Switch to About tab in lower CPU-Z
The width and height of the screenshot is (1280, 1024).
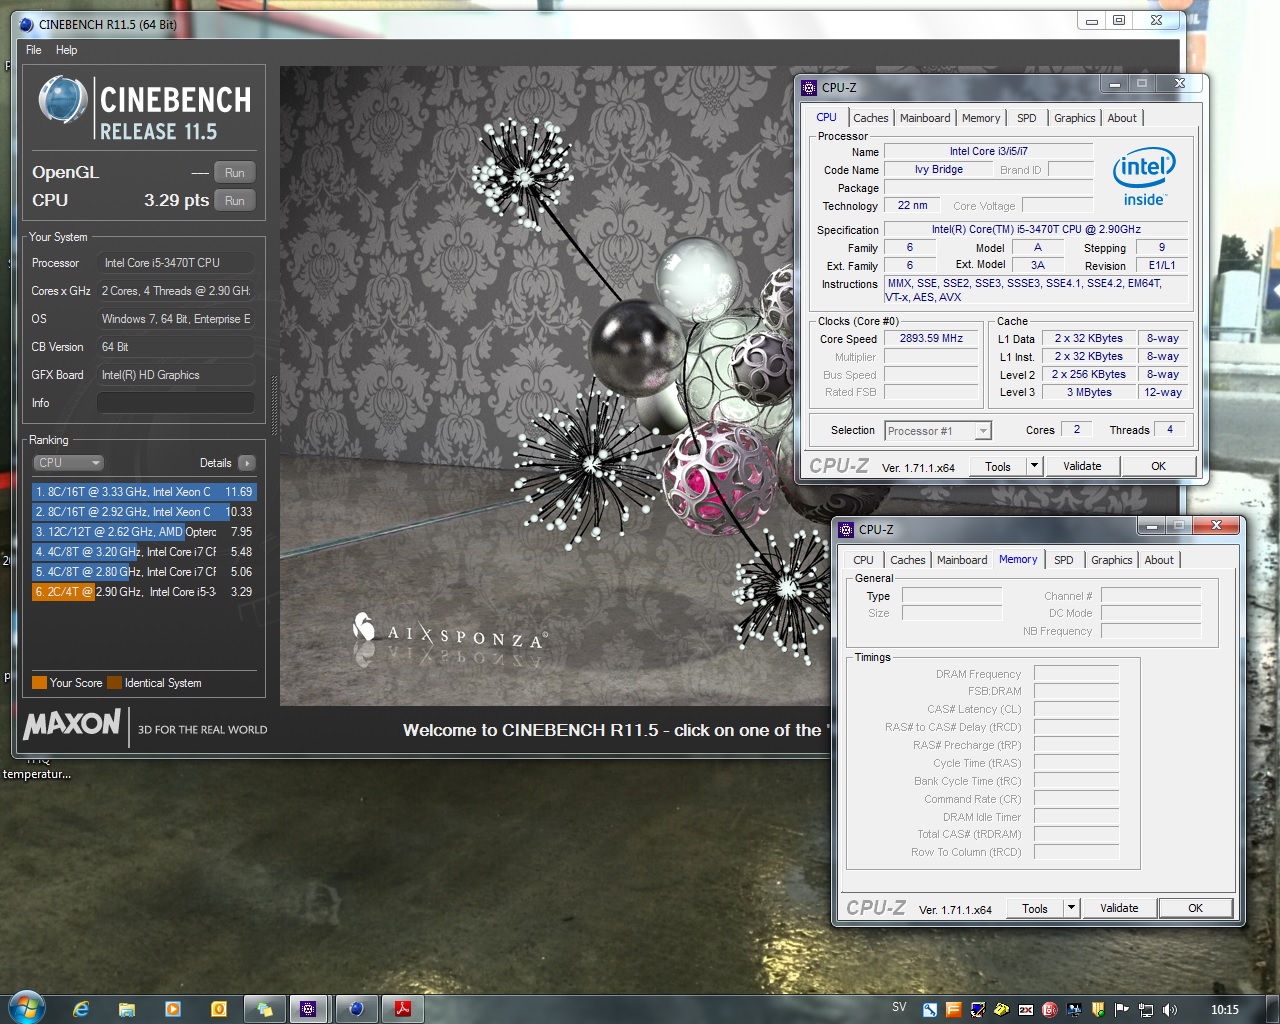coord(1159,560)
